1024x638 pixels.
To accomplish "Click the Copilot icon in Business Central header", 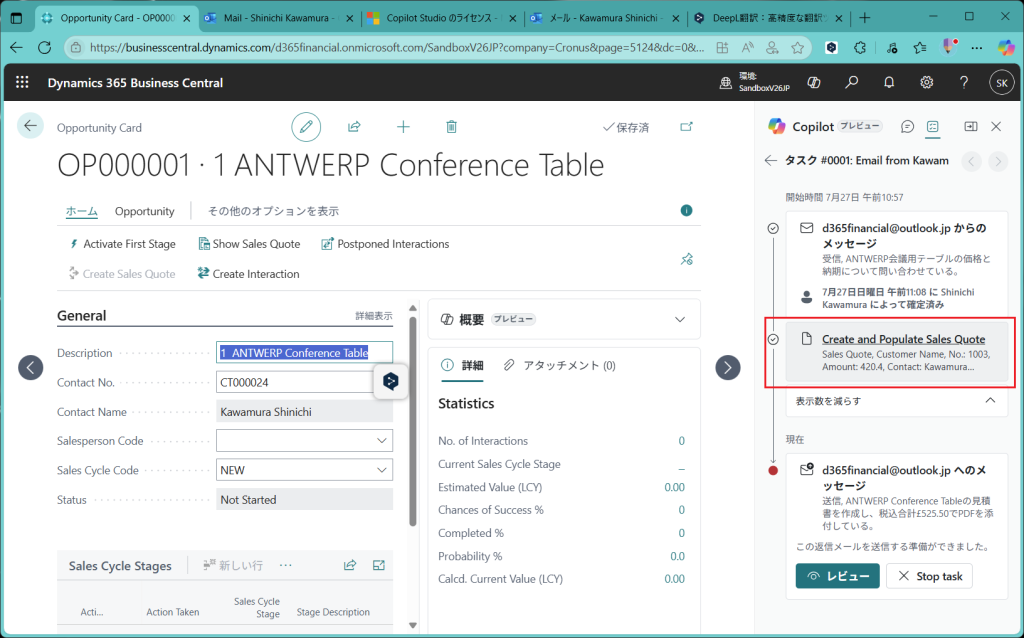I will coord(814,82).
